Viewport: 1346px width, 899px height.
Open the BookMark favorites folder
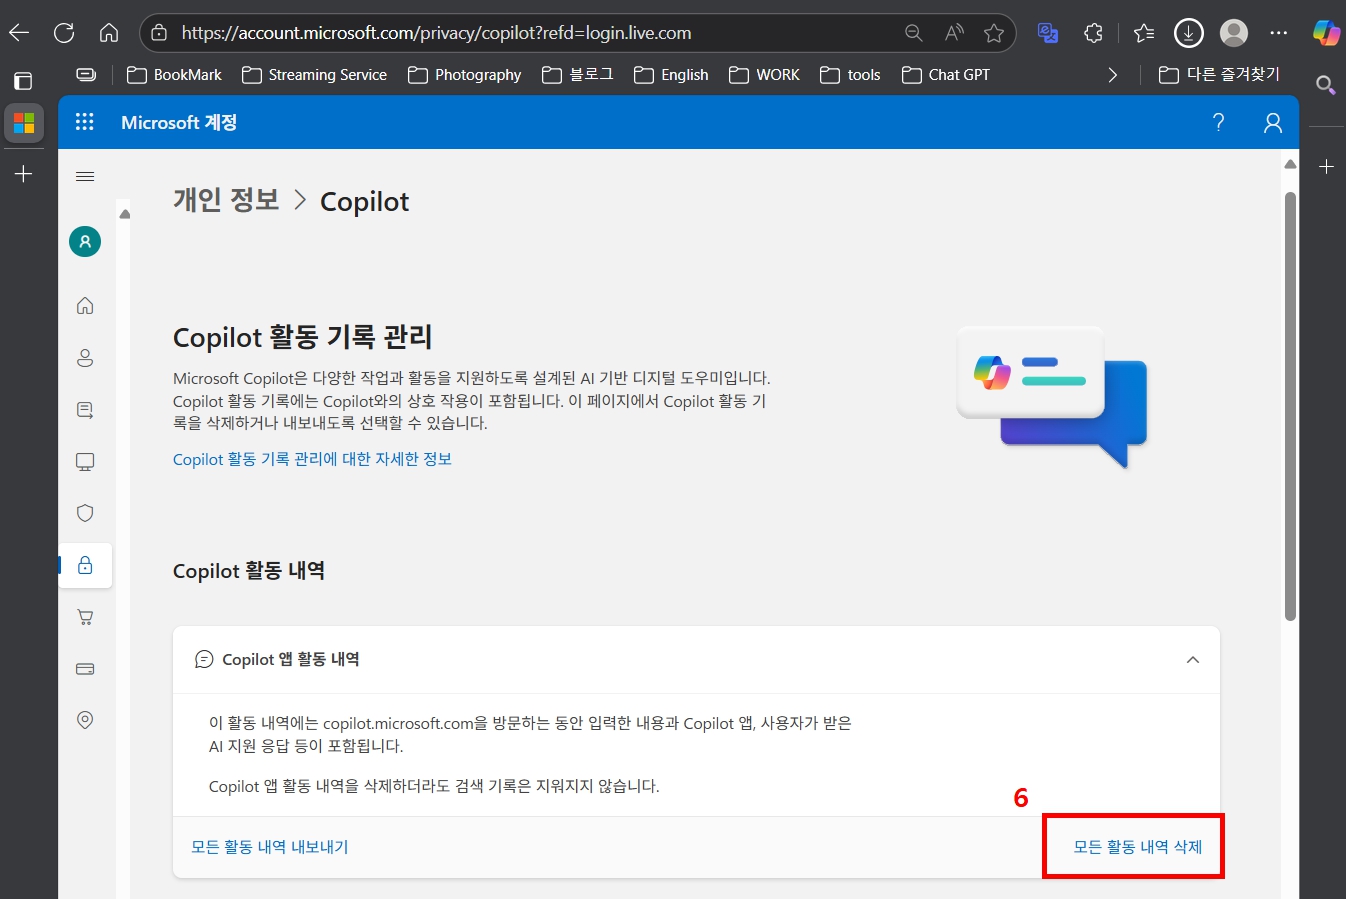(x=174, y=75)
